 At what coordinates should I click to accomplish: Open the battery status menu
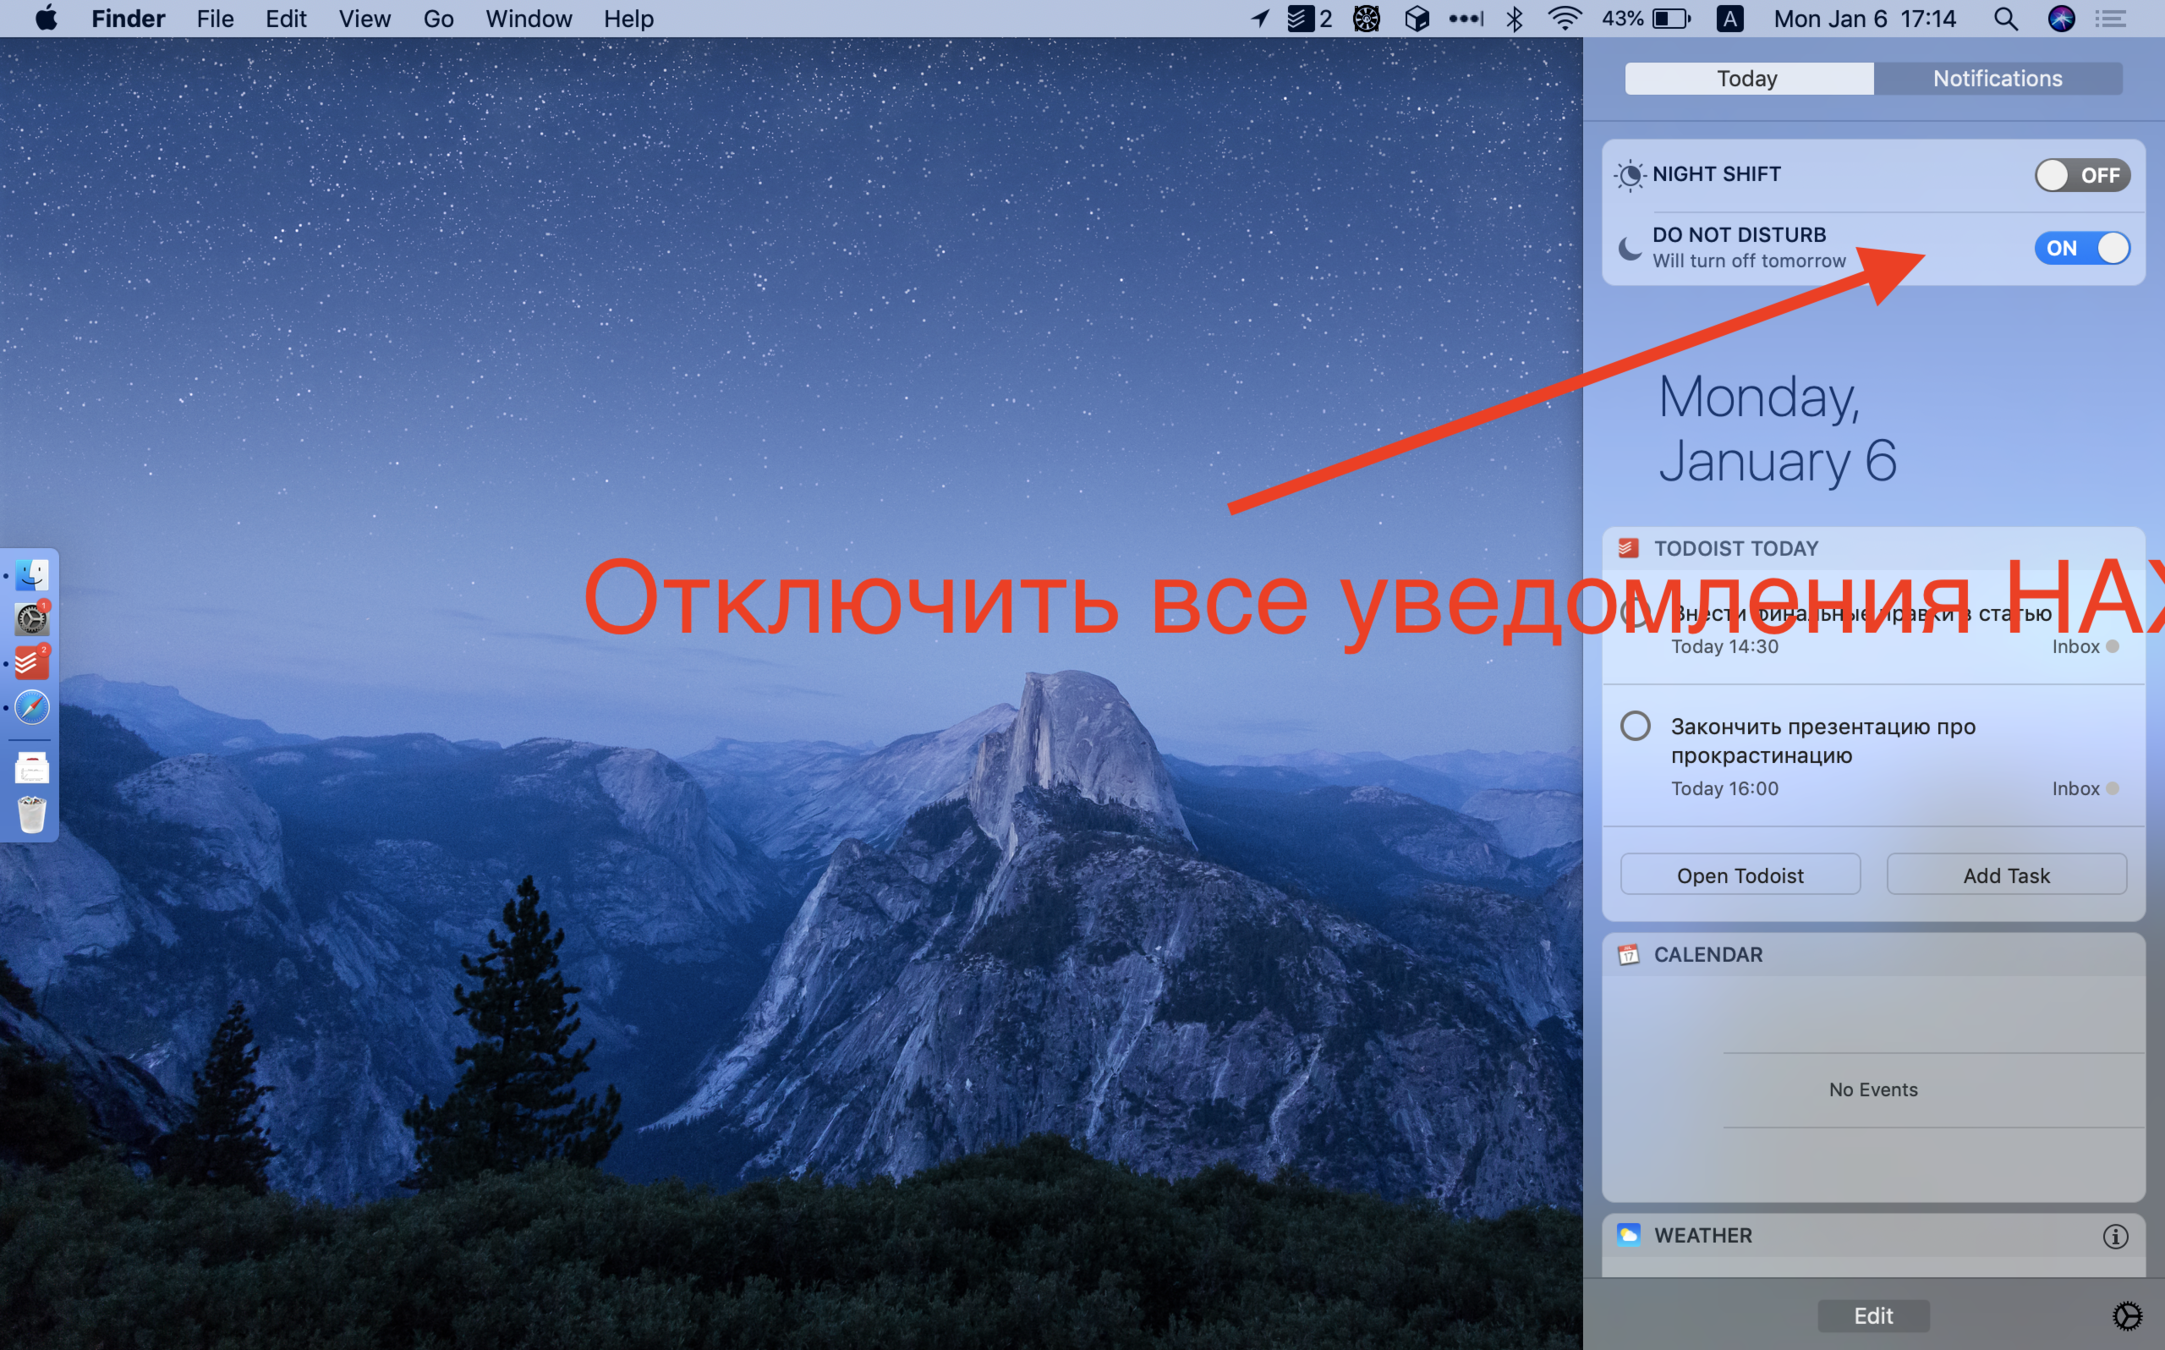[1670, 19]
